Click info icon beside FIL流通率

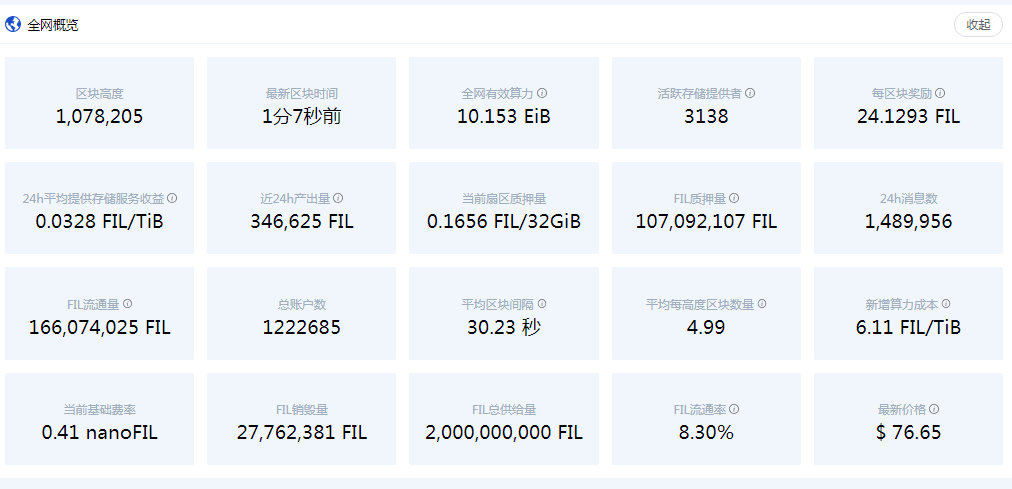[735, 409]
